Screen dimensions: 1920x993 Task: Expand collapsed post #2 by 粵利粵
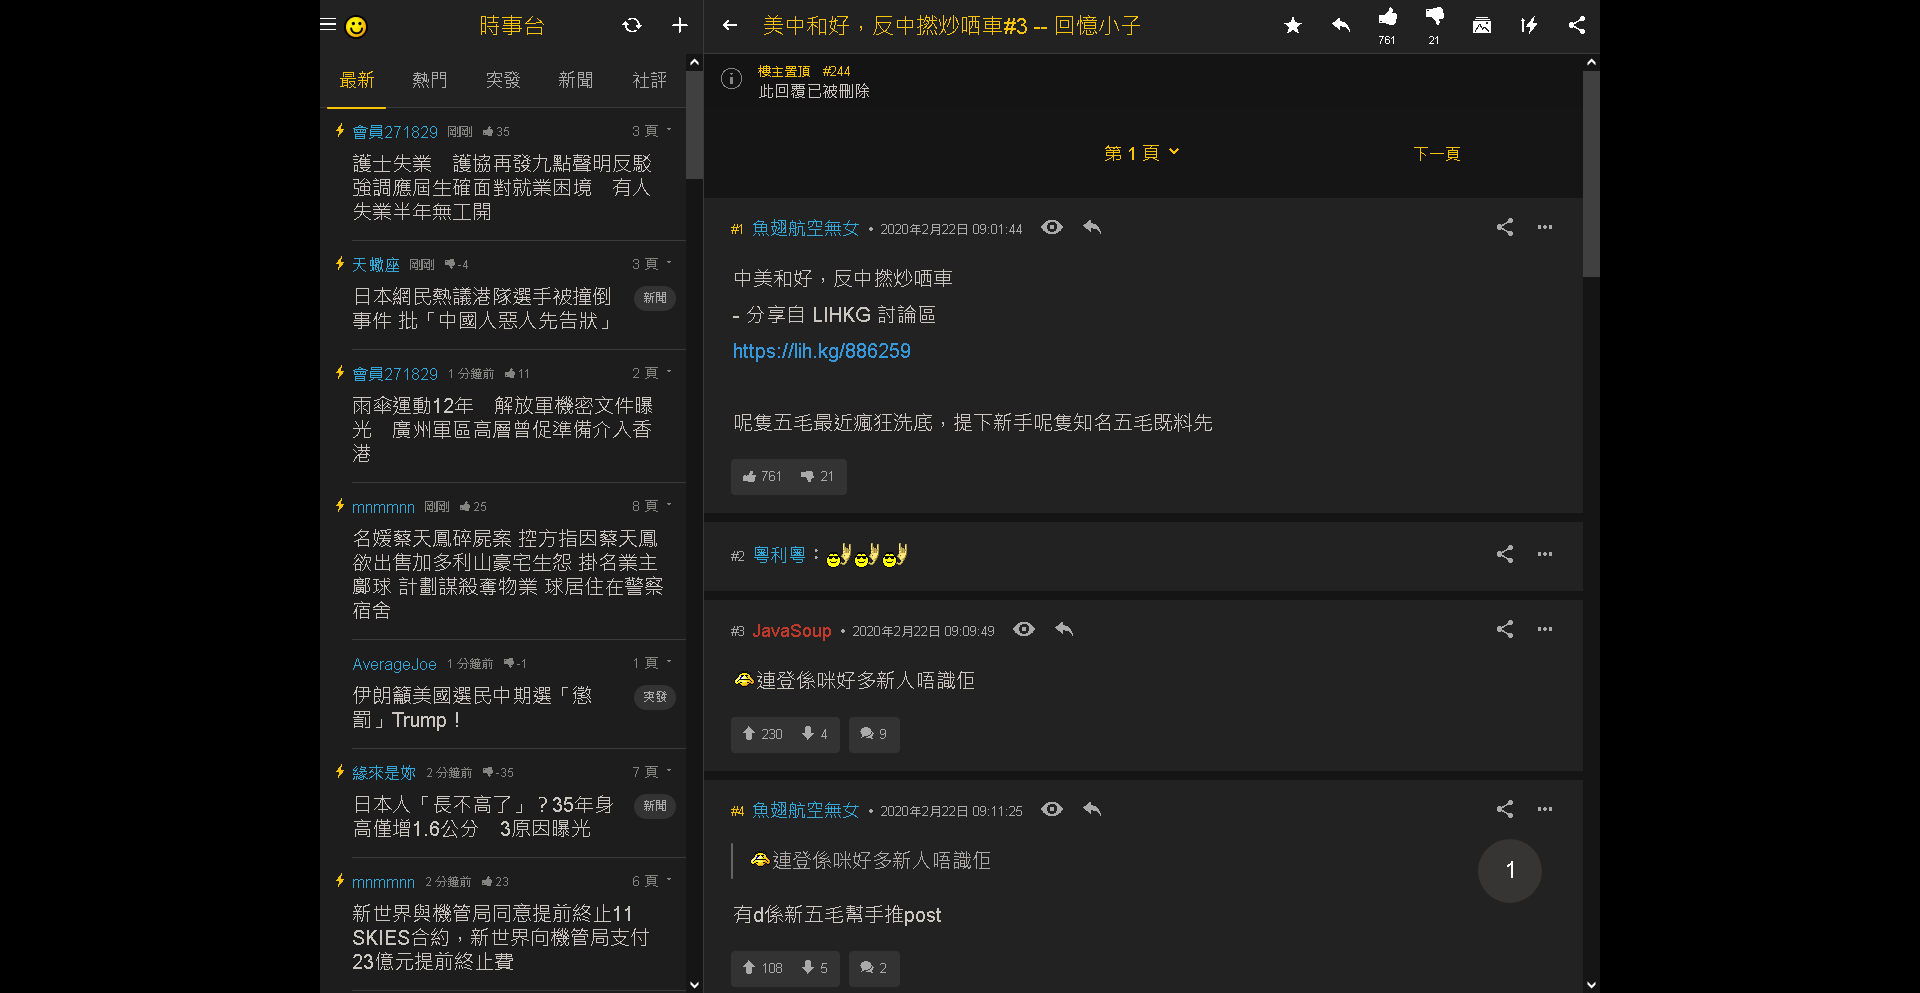click(x=1143, y=555)
